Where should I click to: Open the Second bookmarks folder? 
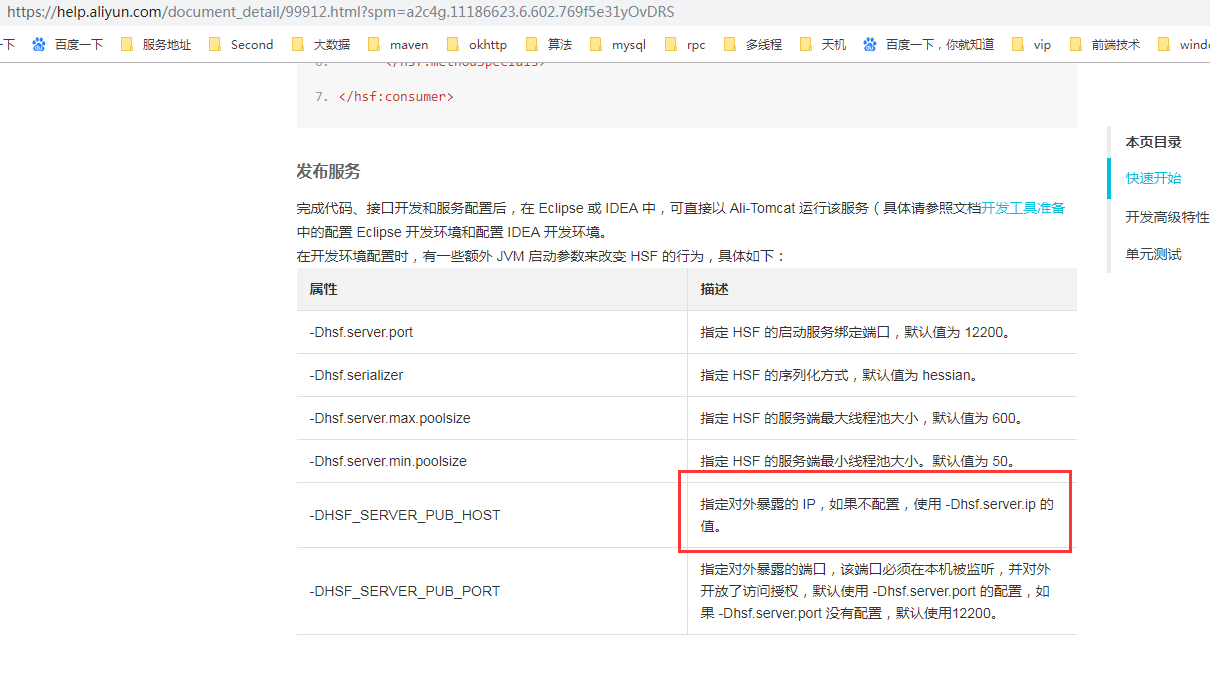[x=252, y=44]
